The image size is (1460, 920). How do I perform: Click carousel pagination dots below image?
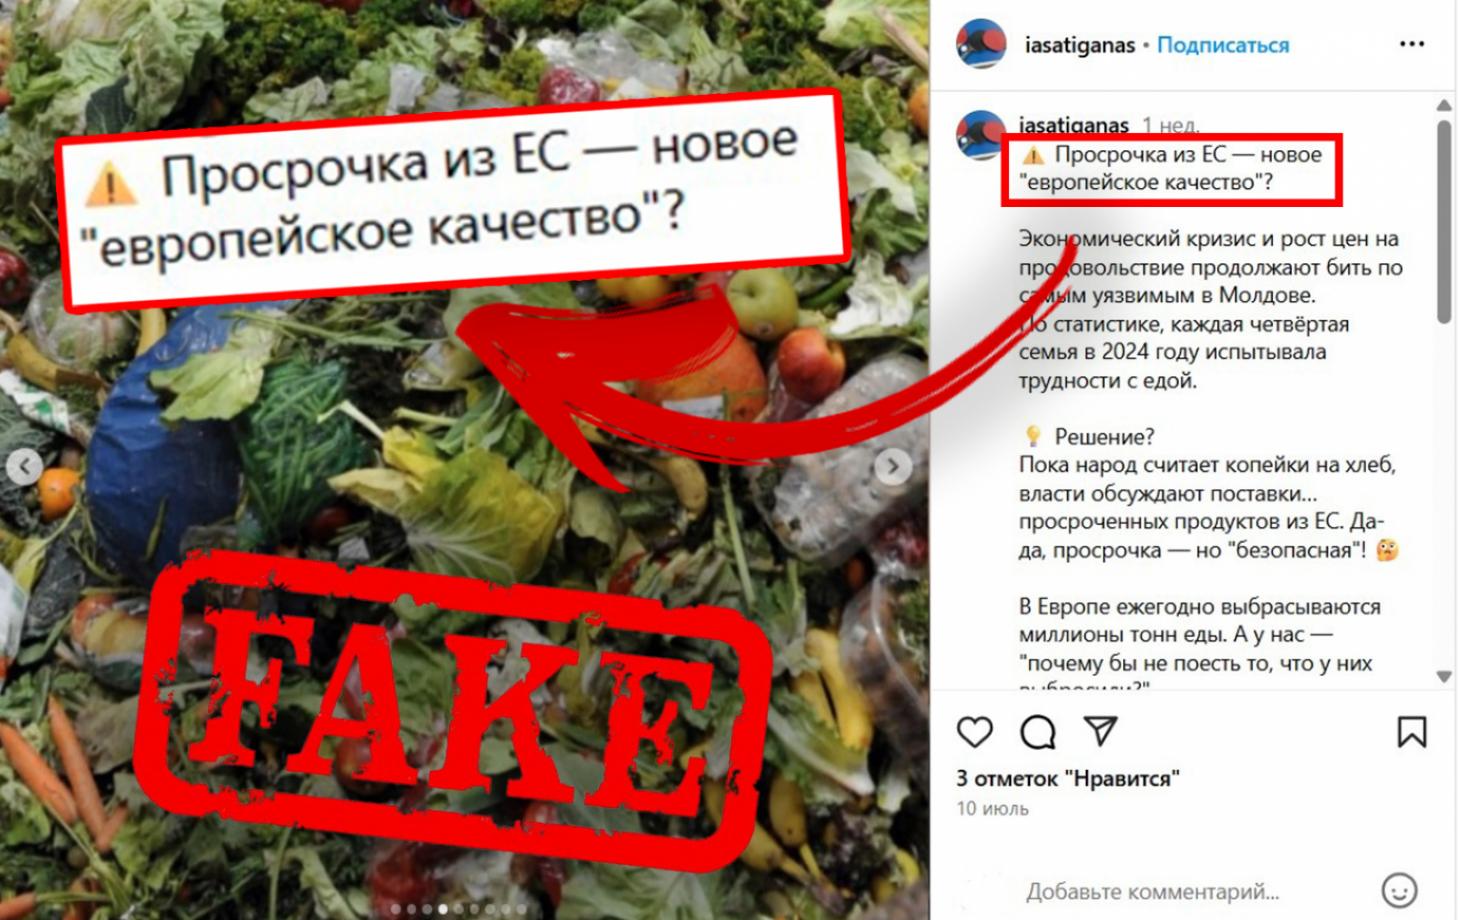pos(459,909)
